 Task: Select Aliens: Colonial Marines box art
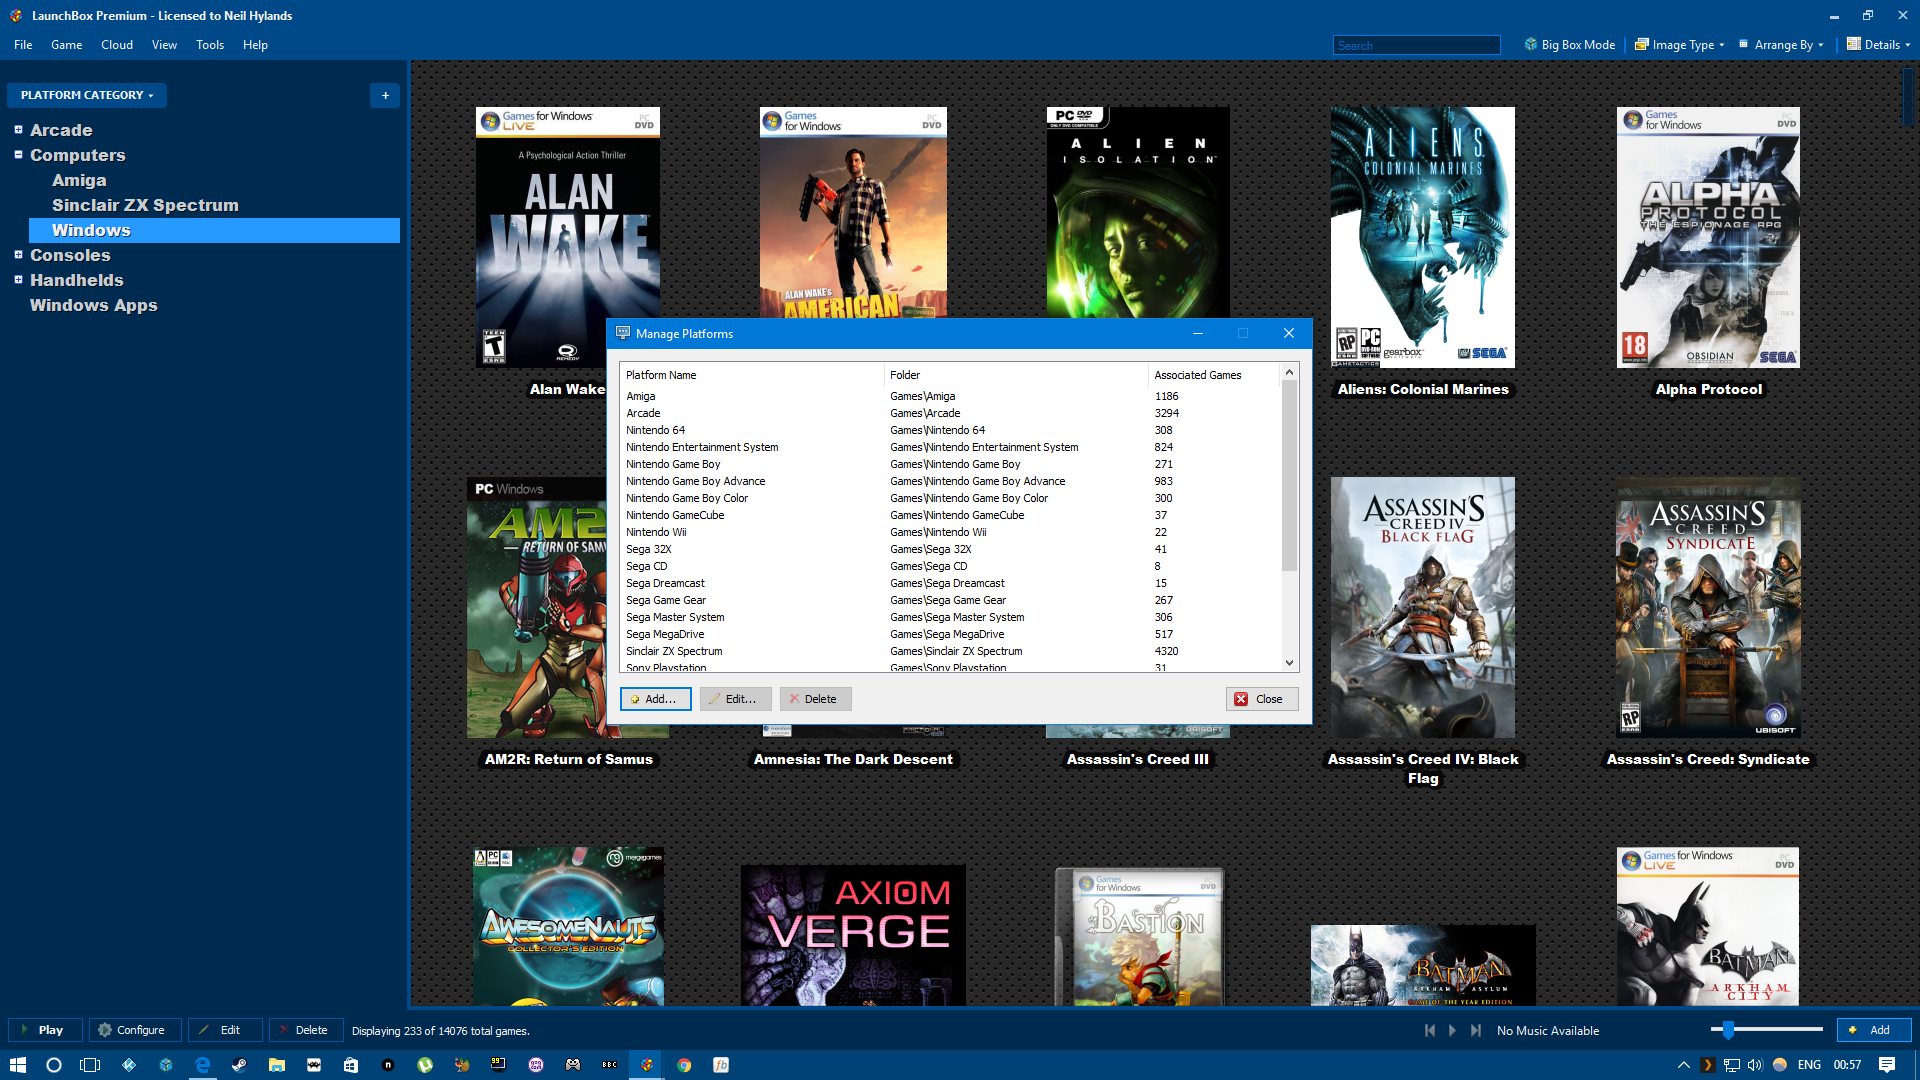(1422, 237)
